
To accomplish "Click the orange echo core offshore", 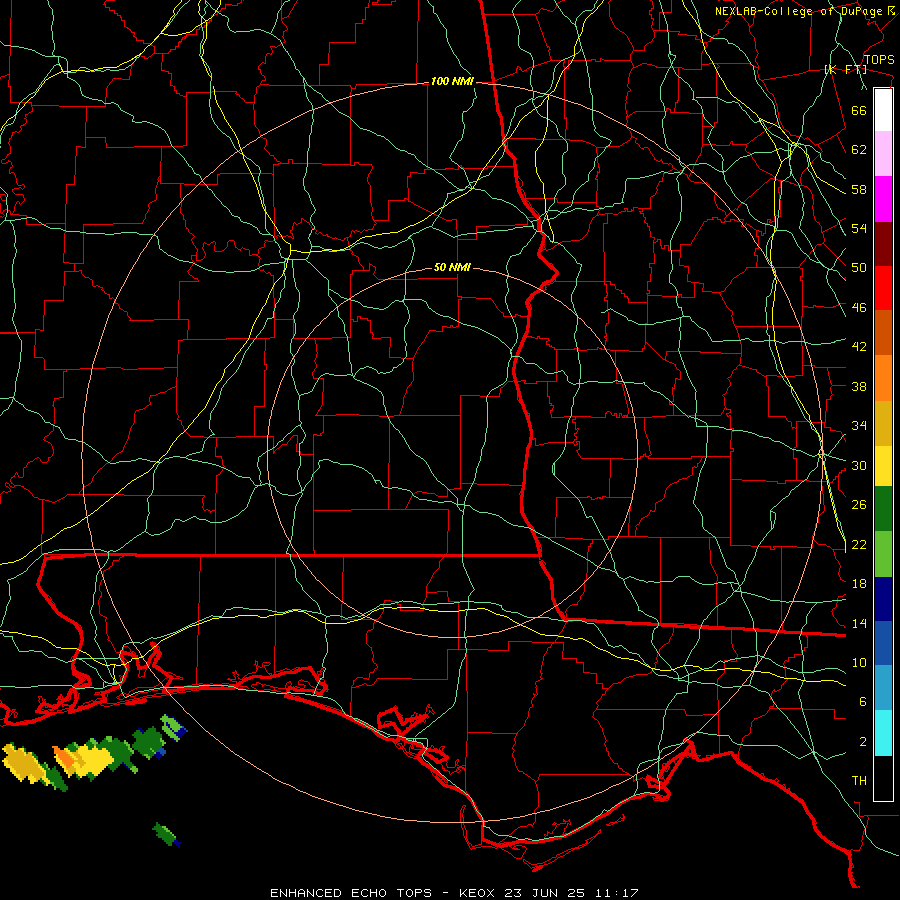I will pyautogui.click(x=65, y=758).
